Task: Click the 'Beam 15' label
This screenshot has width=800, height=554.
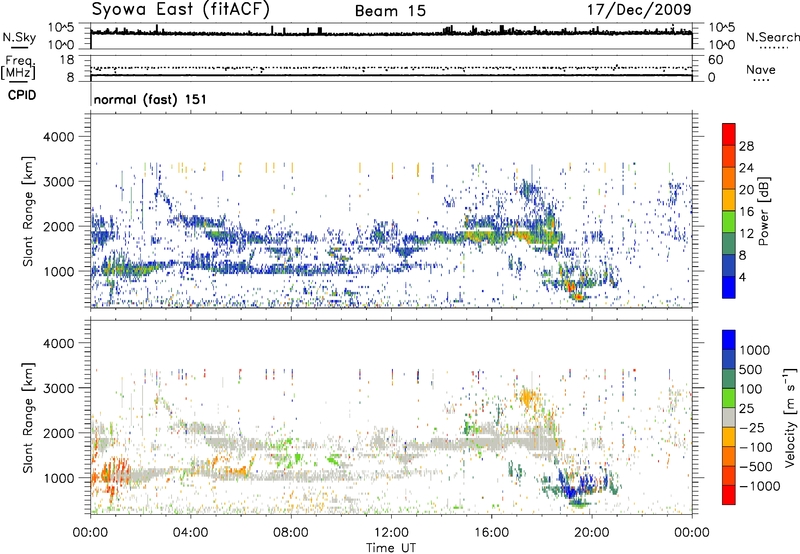Action: click(x=390, y=11)
